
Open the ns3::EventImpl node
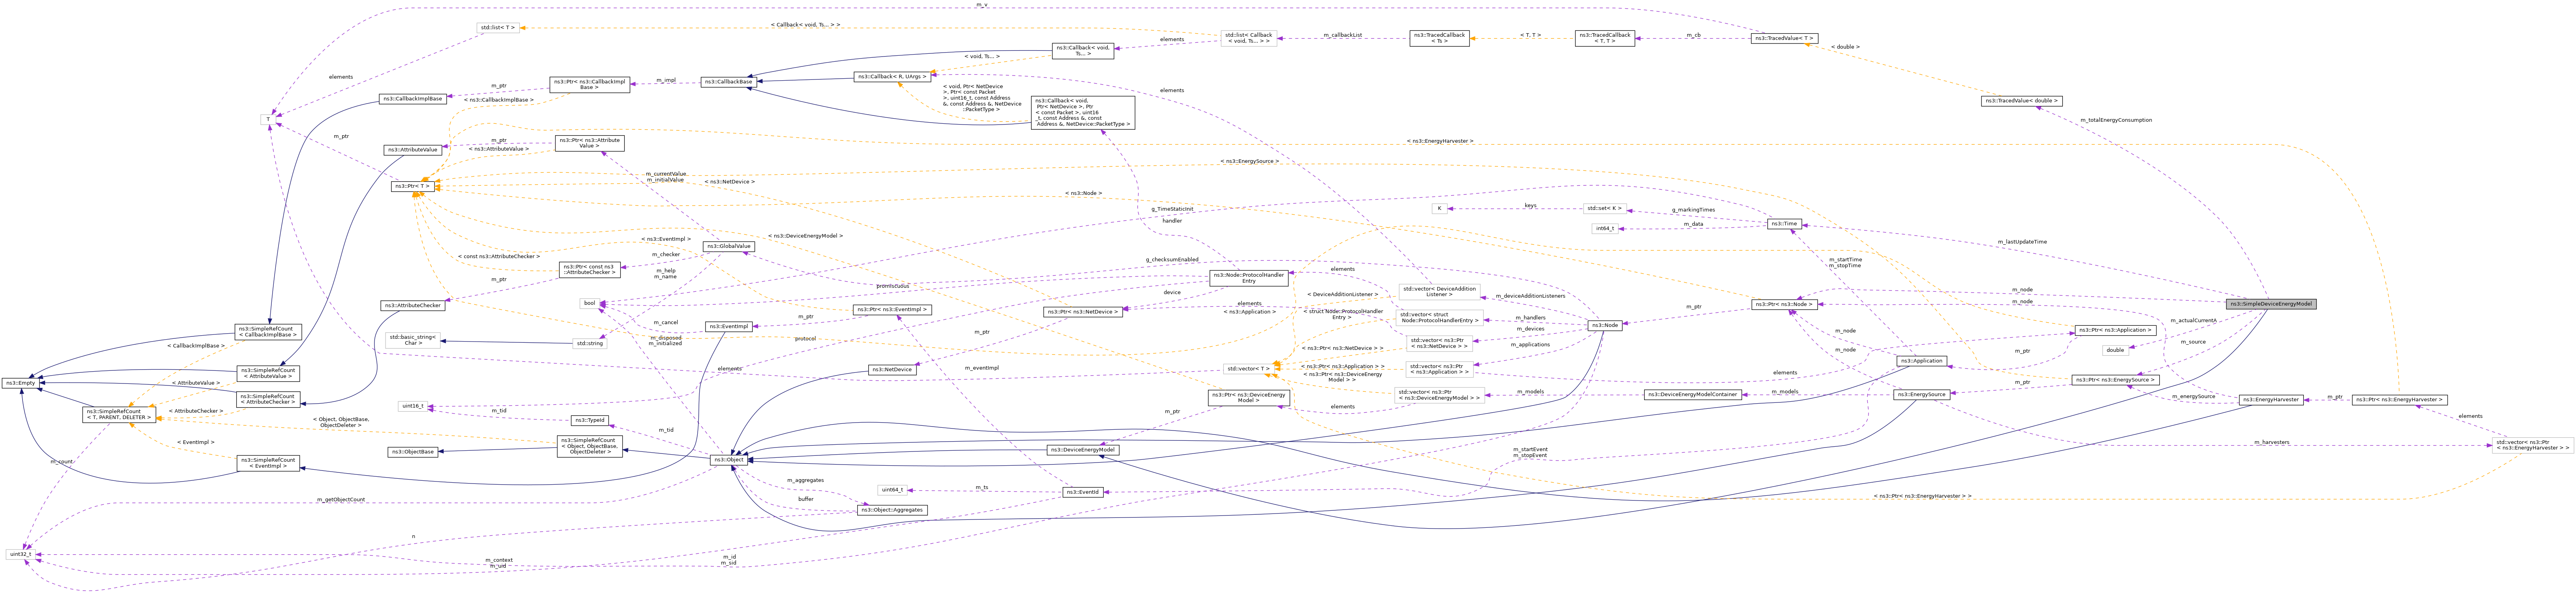pos(728,326)
